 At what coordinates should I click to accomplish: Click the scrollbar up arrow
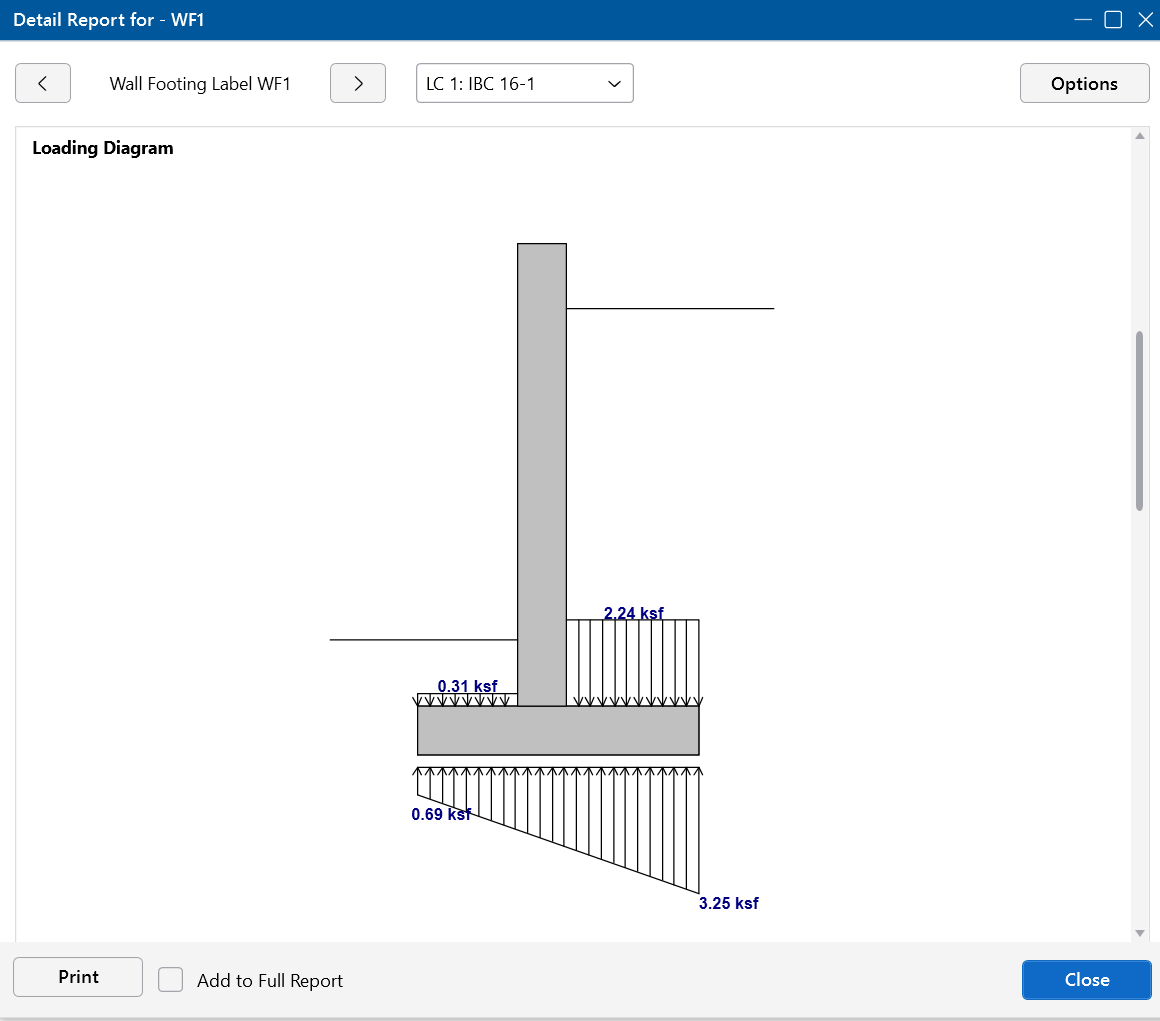[x=1139, y=136]
